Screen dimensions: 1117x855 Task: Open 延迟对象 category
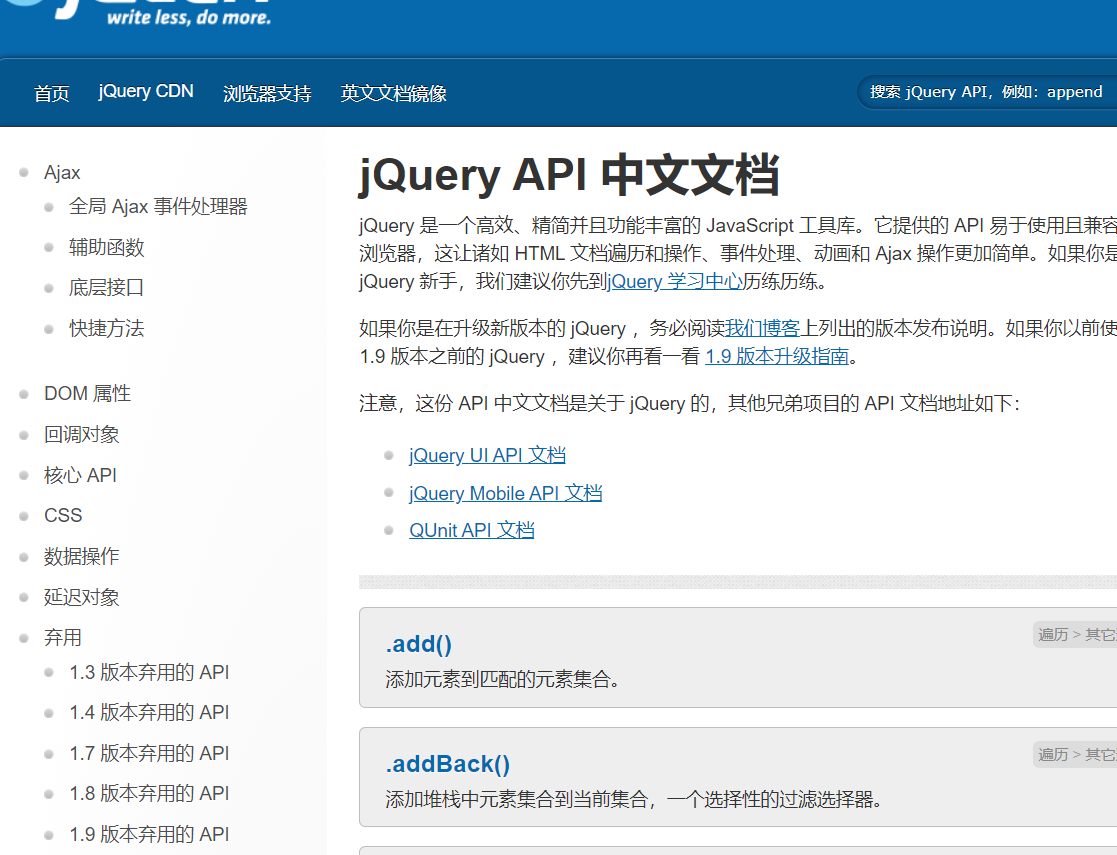click(x=82, y=597)
